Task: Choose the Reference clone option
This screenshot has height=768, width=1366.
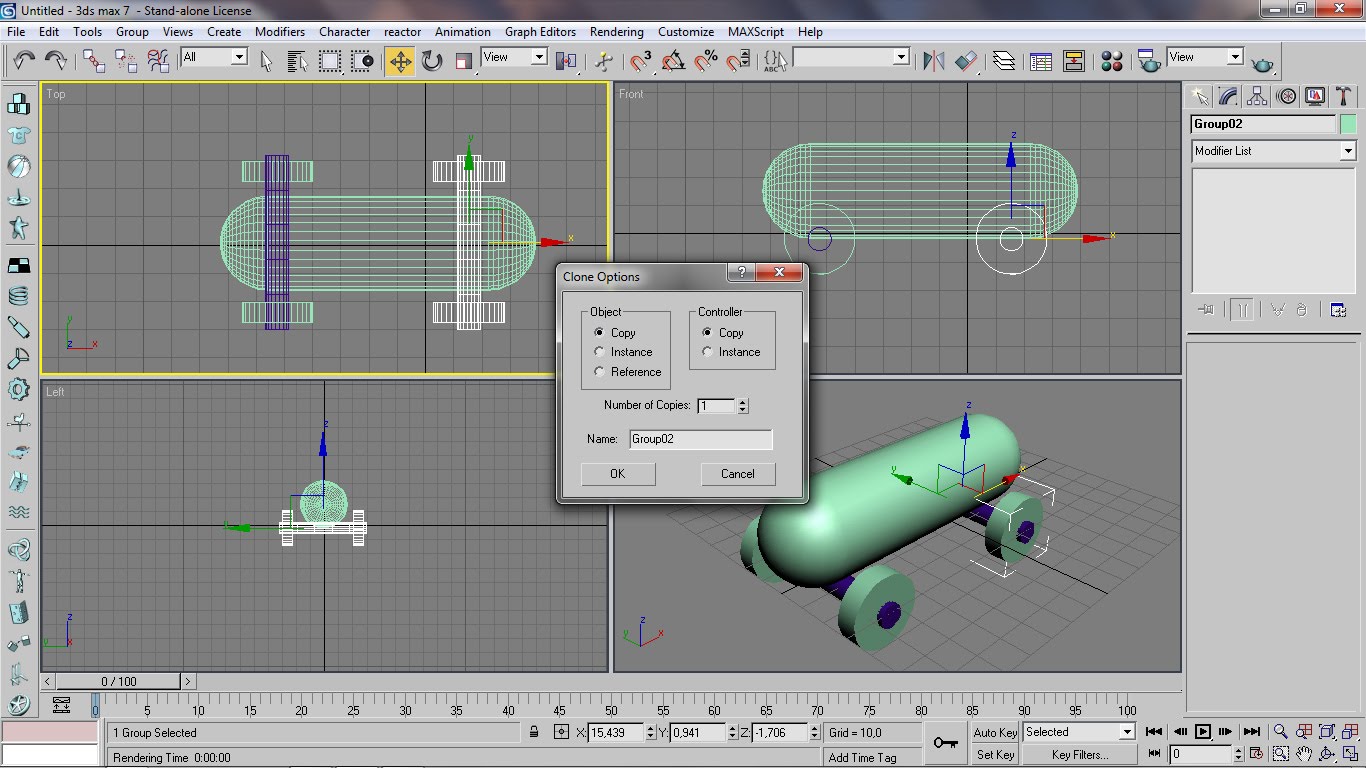Action: pos(600,371)
